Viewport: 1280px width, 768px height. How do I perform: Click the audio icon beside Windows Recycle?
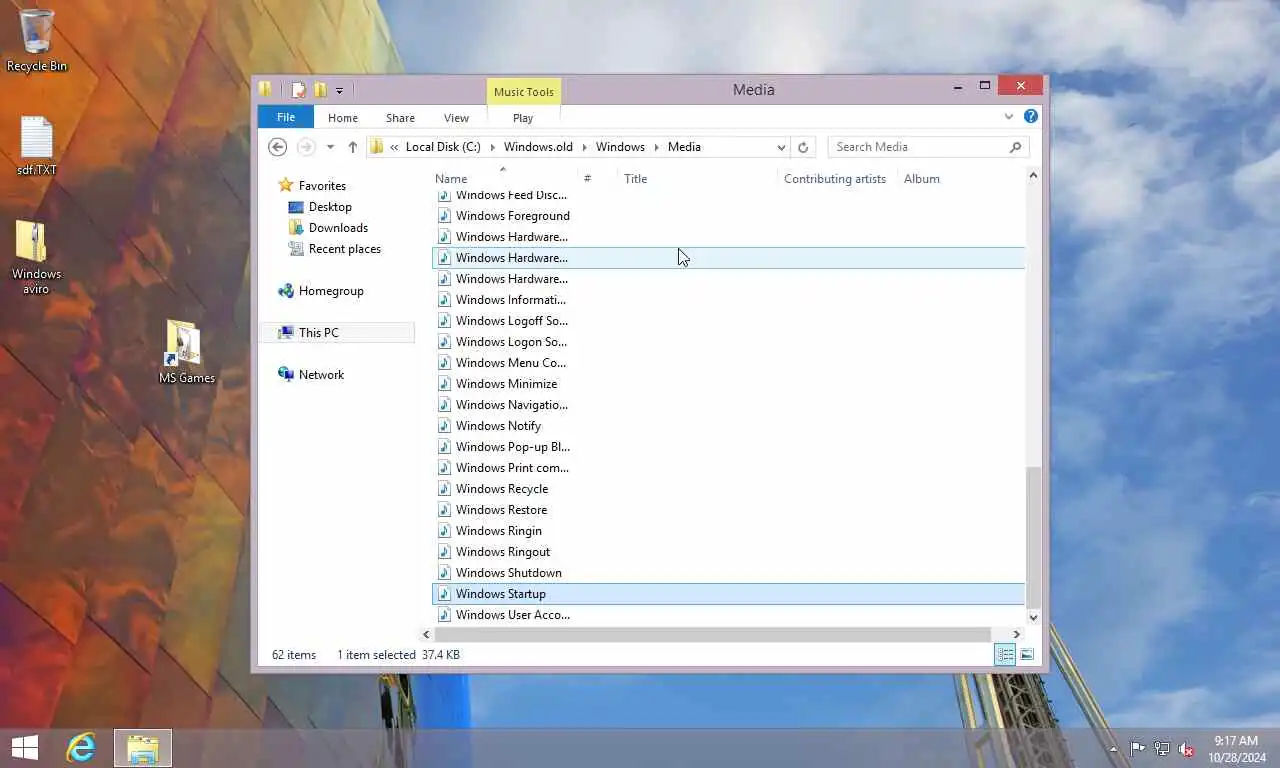coord(445,489)
